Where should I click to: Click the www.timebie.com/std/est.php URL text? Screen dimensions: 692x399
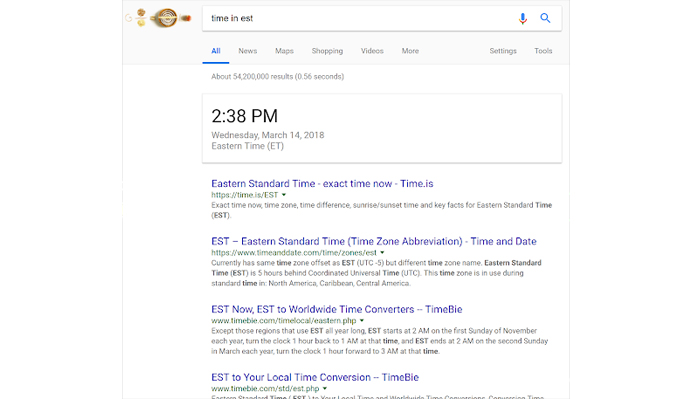coord(265,388)
